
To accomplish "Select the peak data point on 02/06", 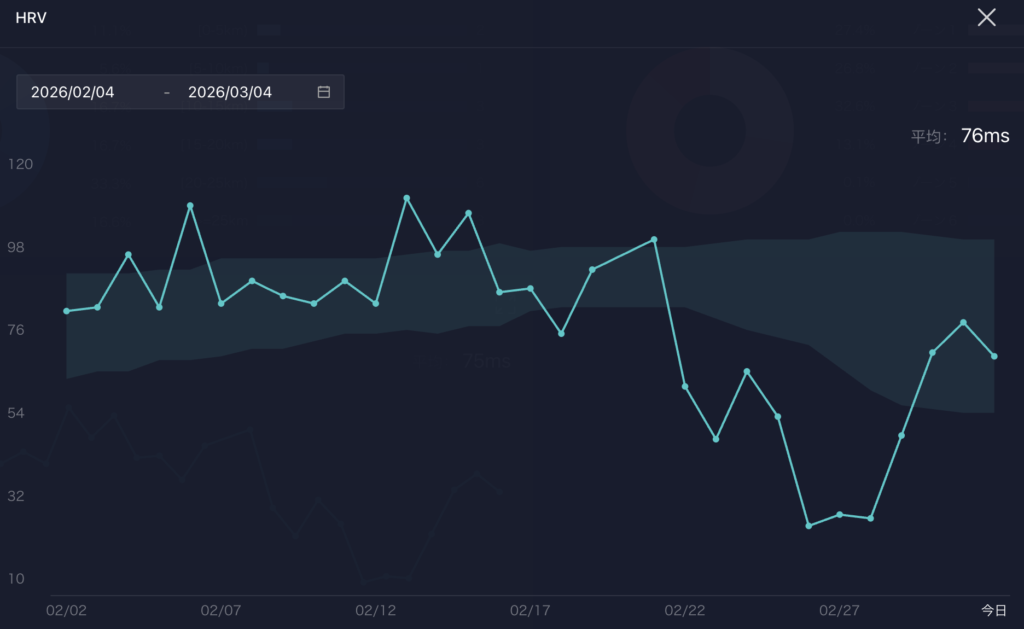I will pos(190,206).
